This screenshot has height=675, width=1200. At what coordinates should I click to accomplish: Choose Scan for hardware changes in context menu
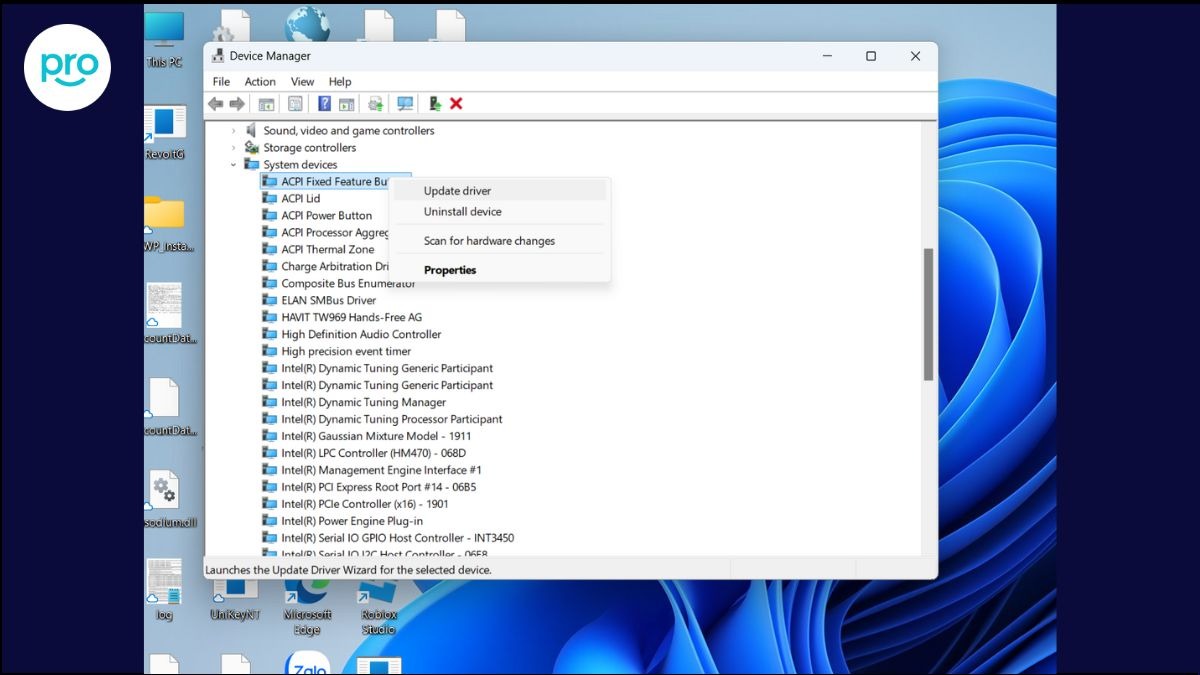pos(500,241)
